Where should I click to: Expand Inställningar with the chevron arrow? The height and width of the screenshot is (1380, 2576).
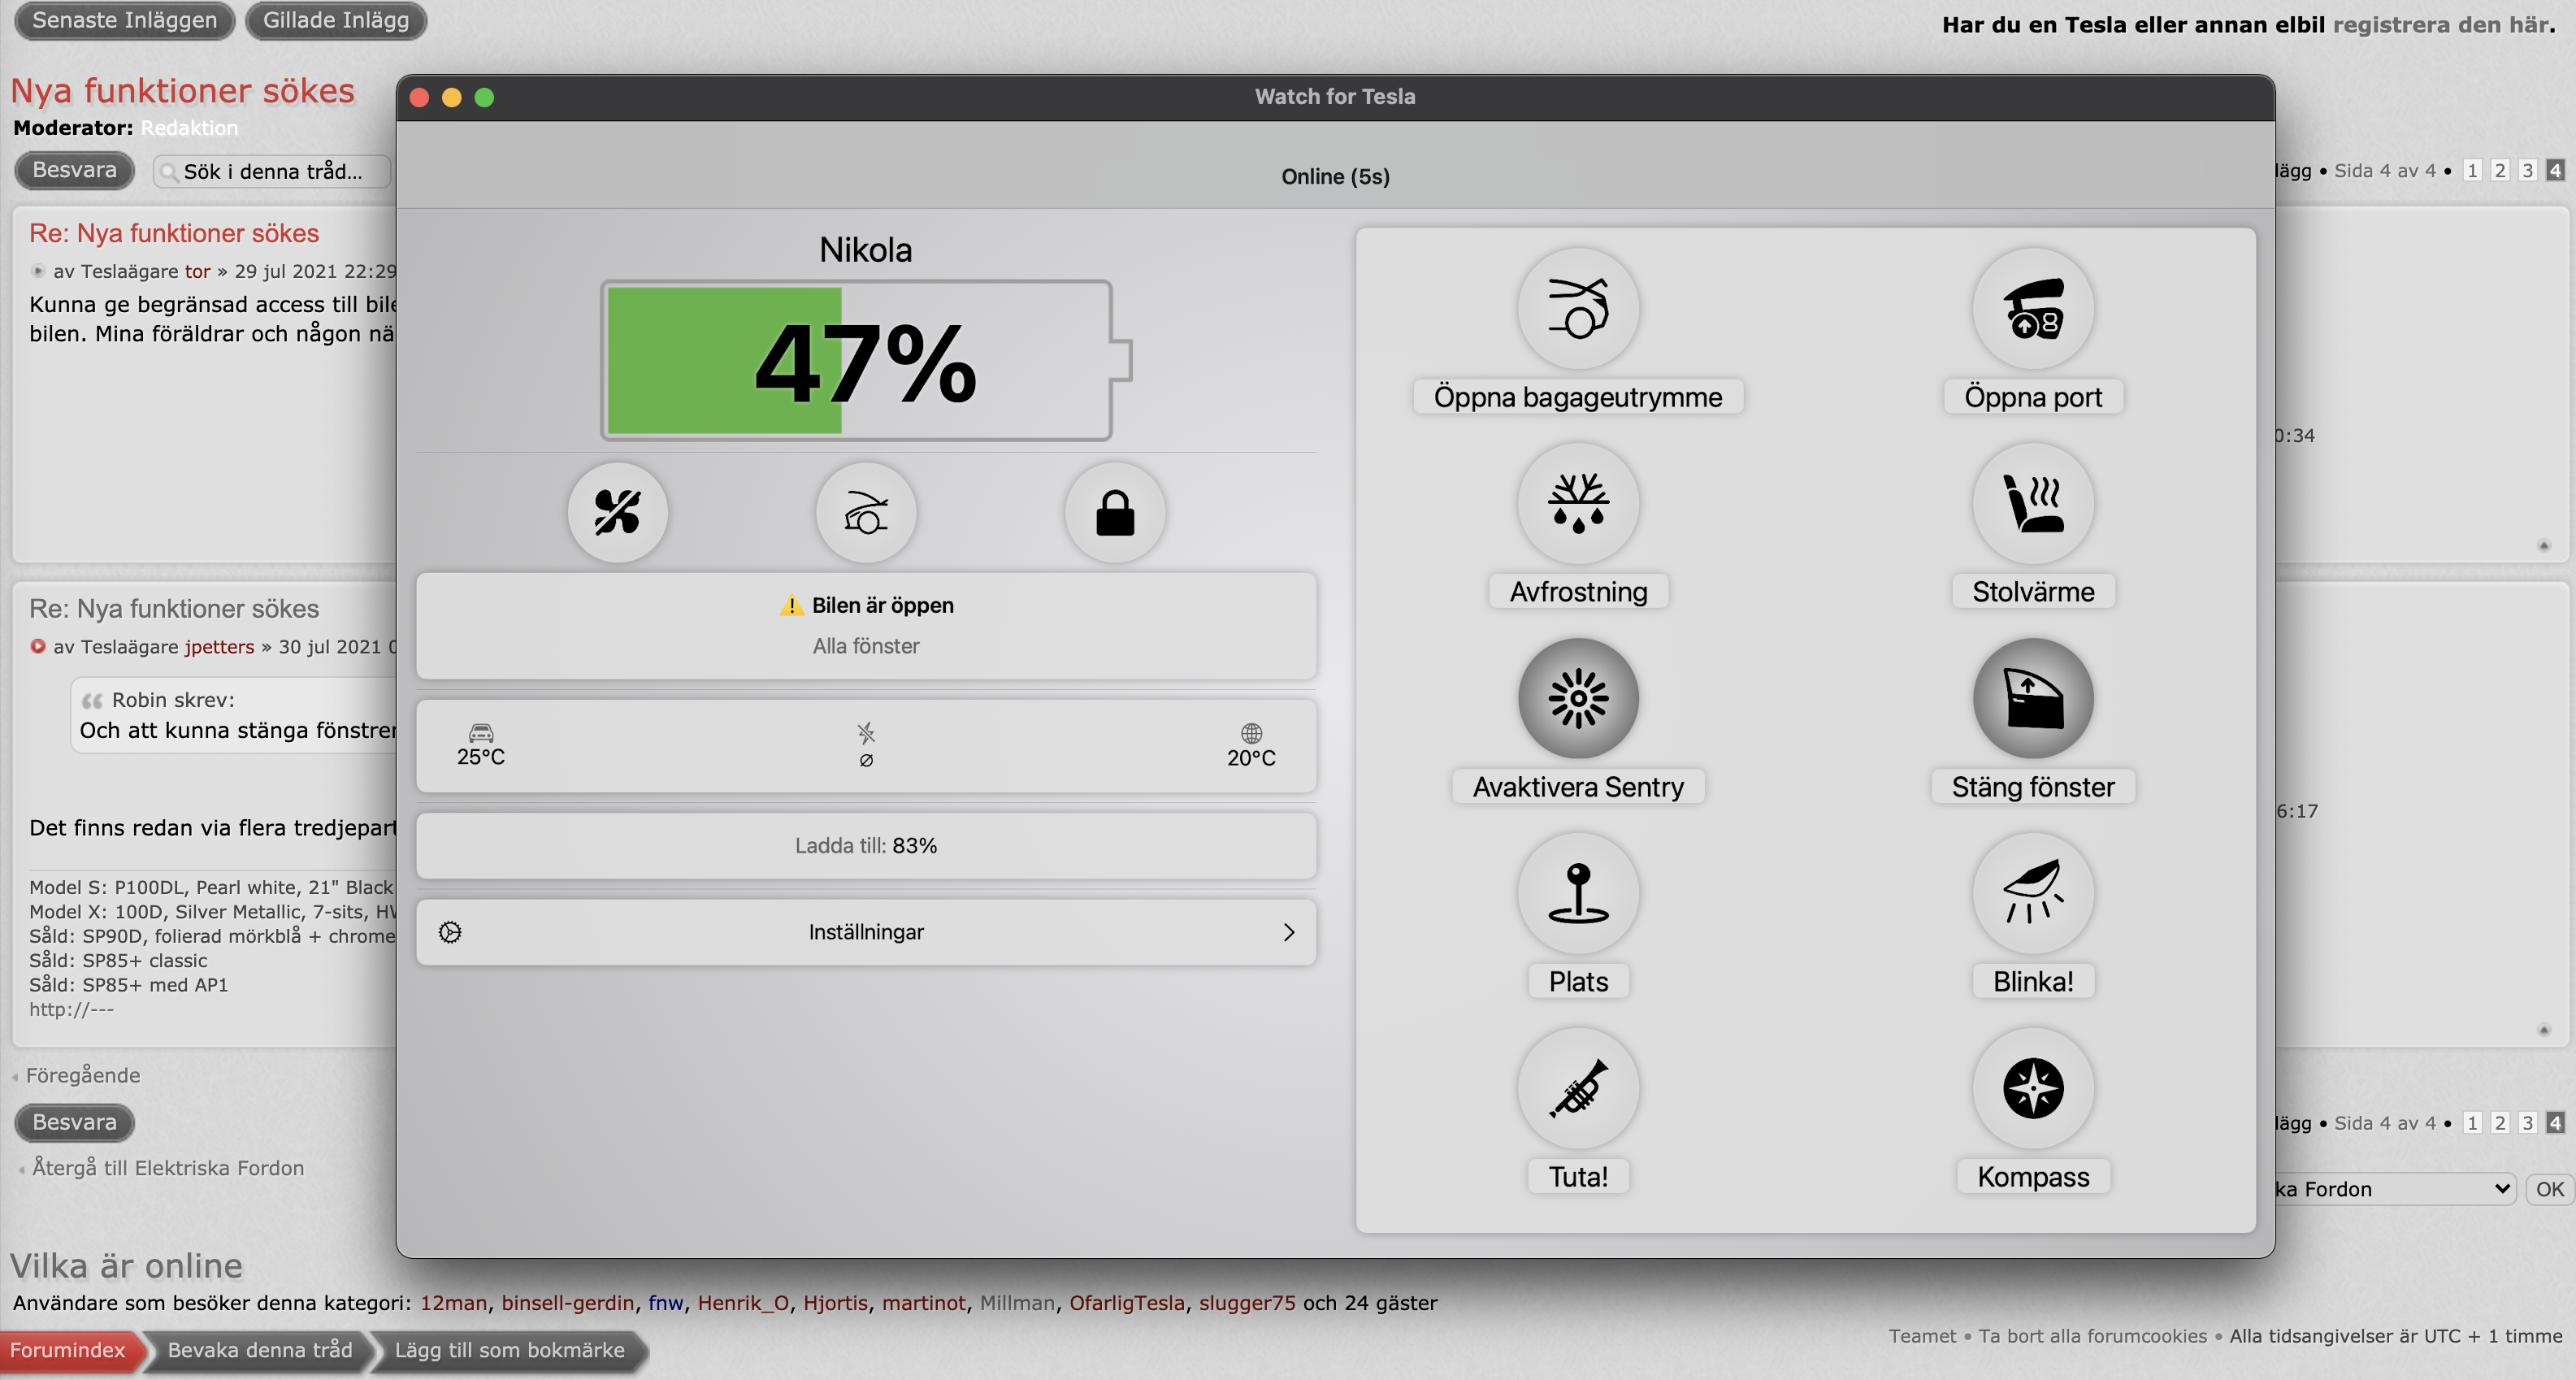tap(1289, 932)
